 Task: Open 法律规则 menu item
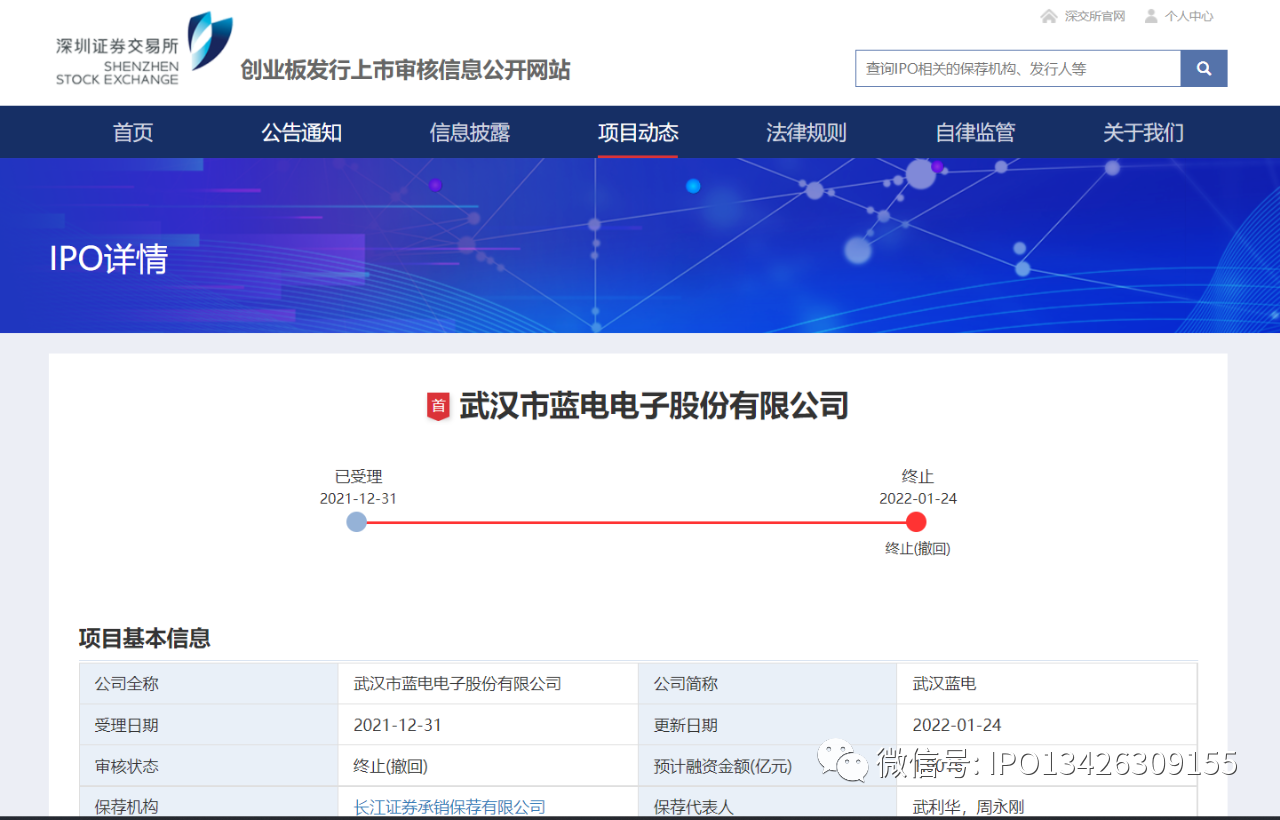pyautogui.click(x=806, y=132)
